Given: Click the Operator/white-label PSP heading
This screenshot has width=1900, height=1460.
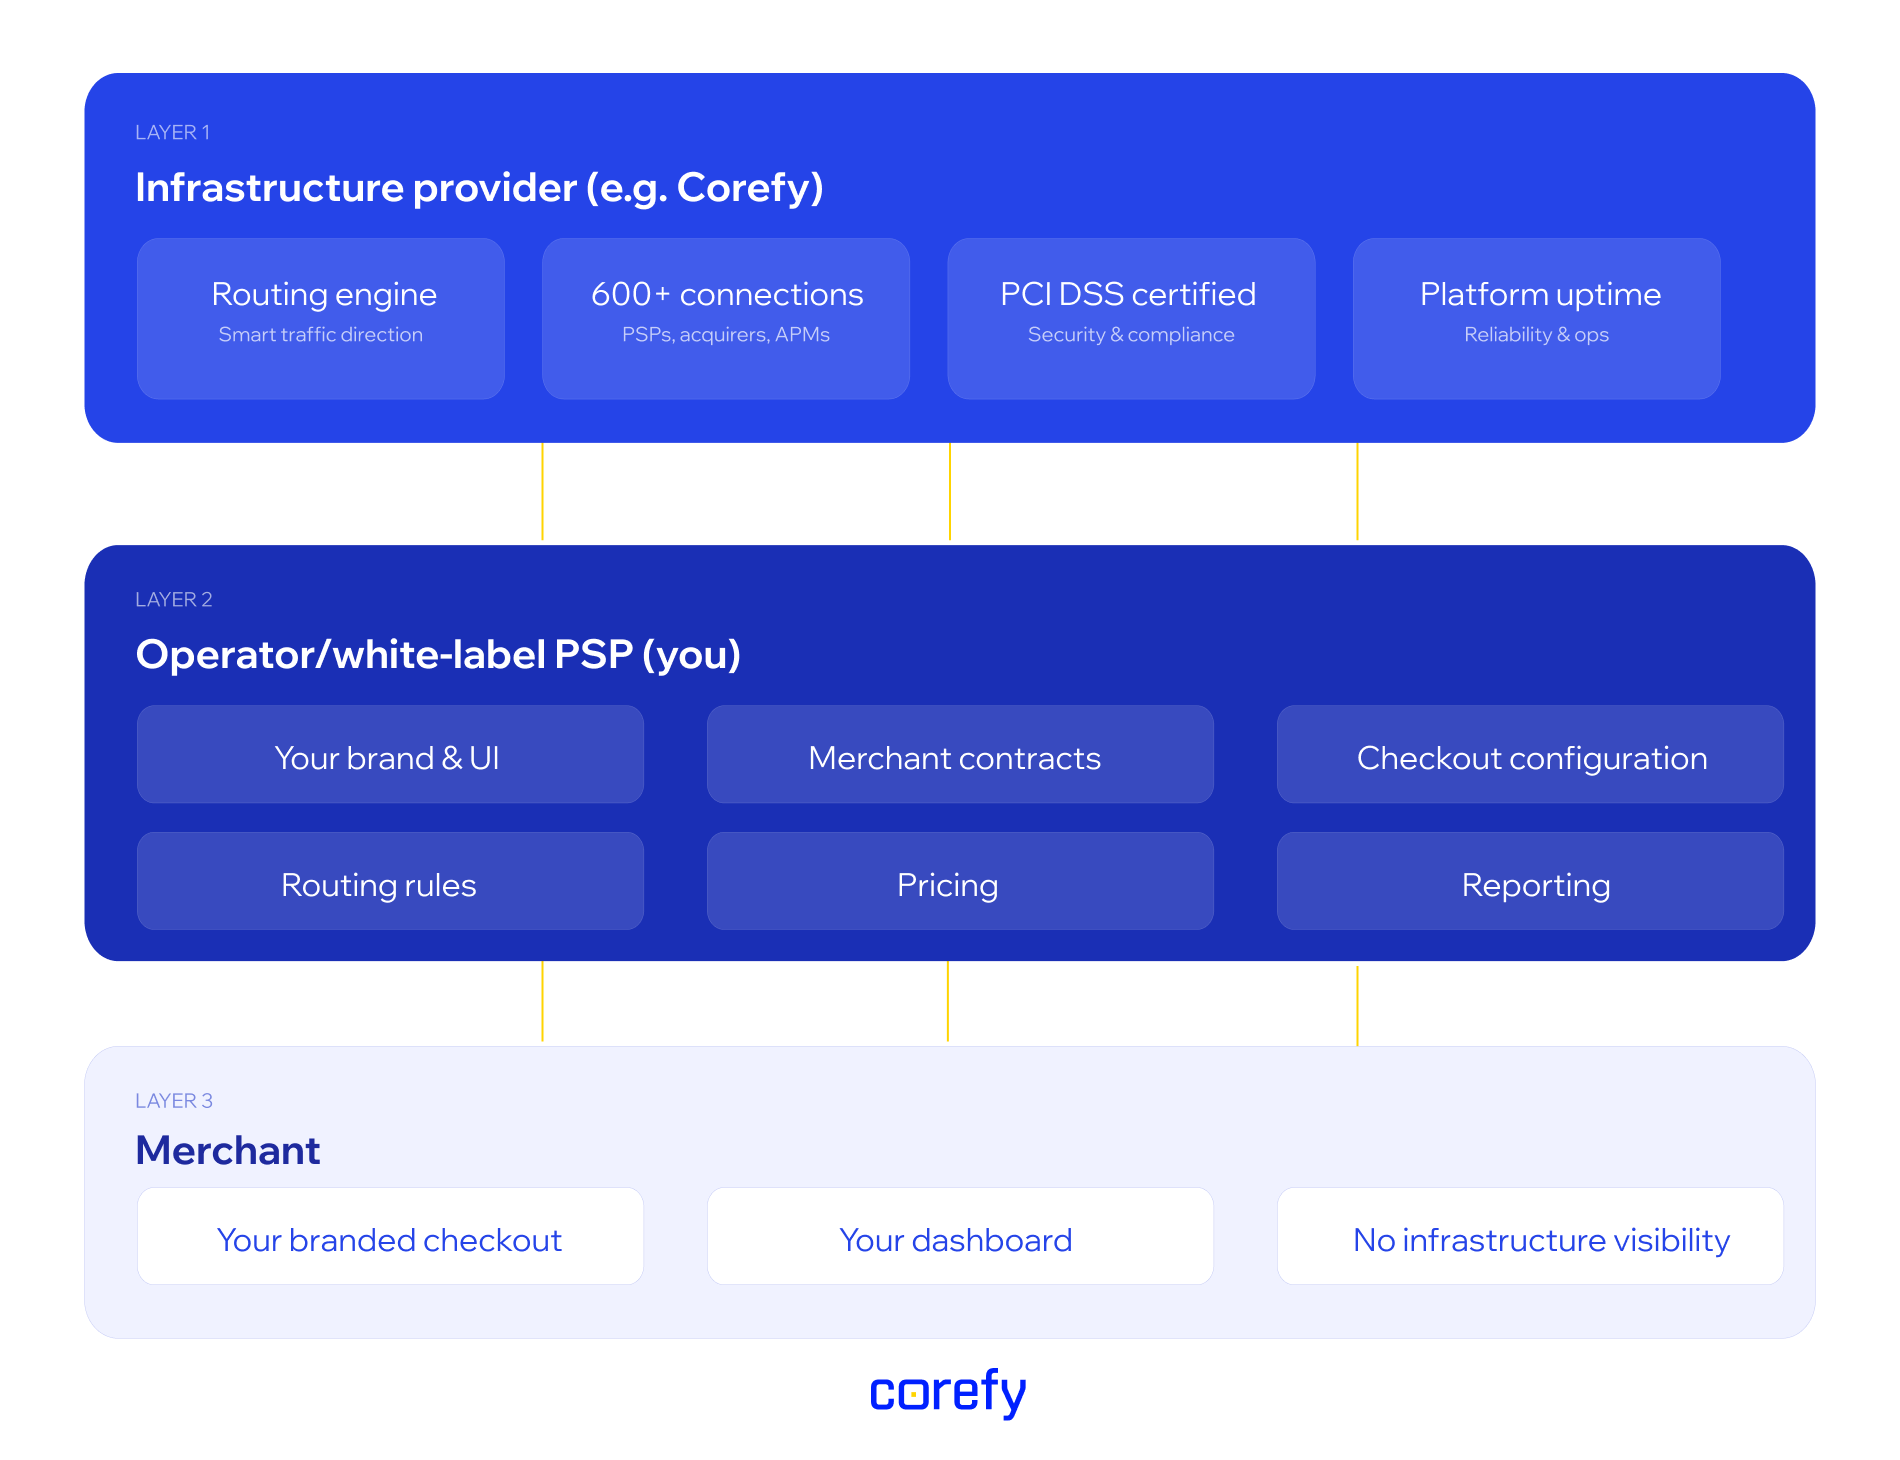Looking at the screenshot, I should [438, 655].
